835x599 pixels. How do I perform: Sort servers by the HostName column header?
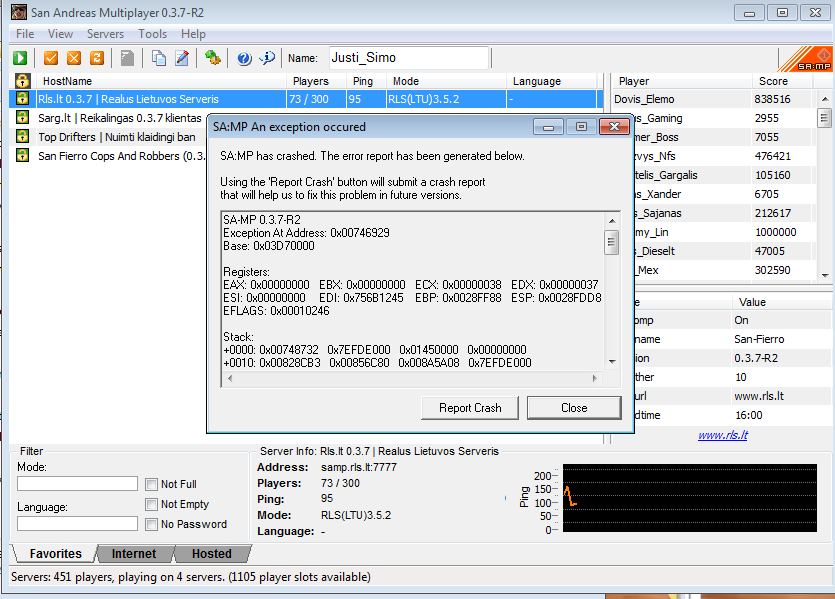pyautogui.click(x=161, y=81)
